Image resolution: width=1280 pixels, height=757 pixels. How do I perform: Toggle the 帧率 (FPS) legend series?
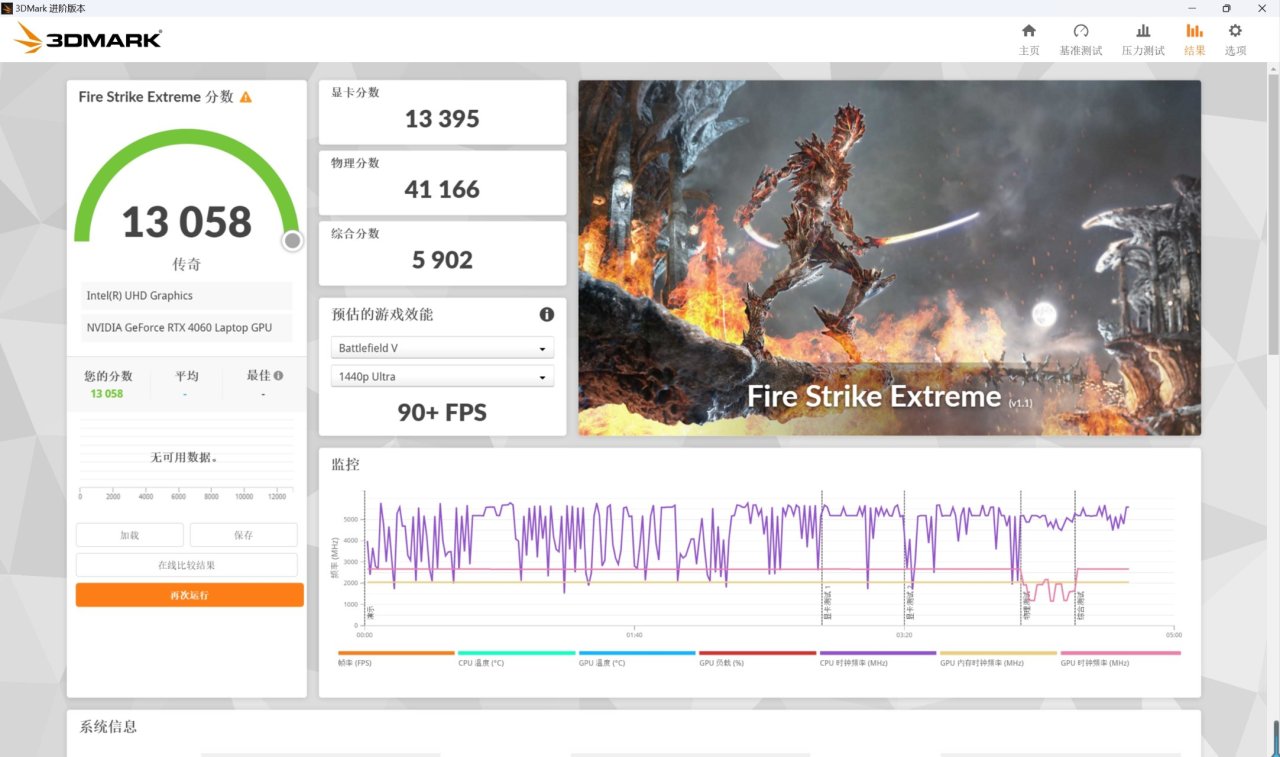point(396,658)
